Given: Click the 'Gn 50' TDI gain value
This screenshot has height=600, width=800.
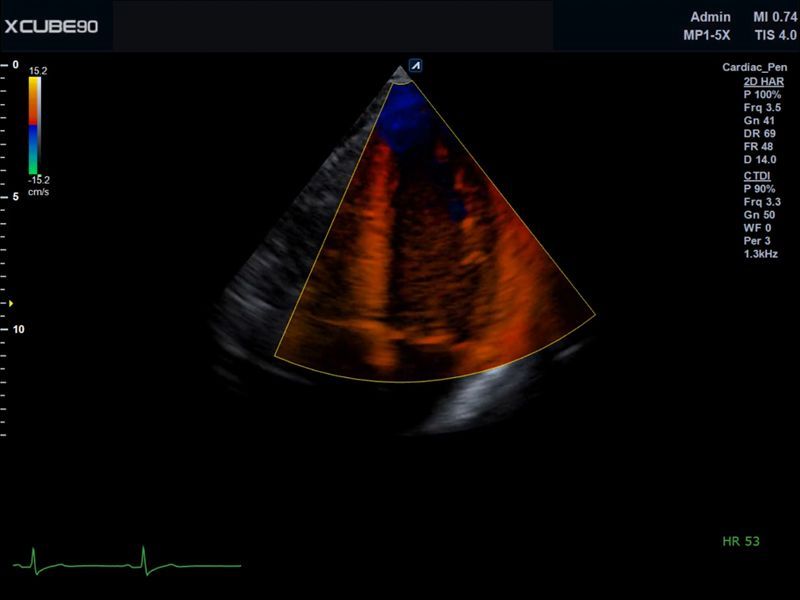Looking at the screenshot, I should click(759, 215).
